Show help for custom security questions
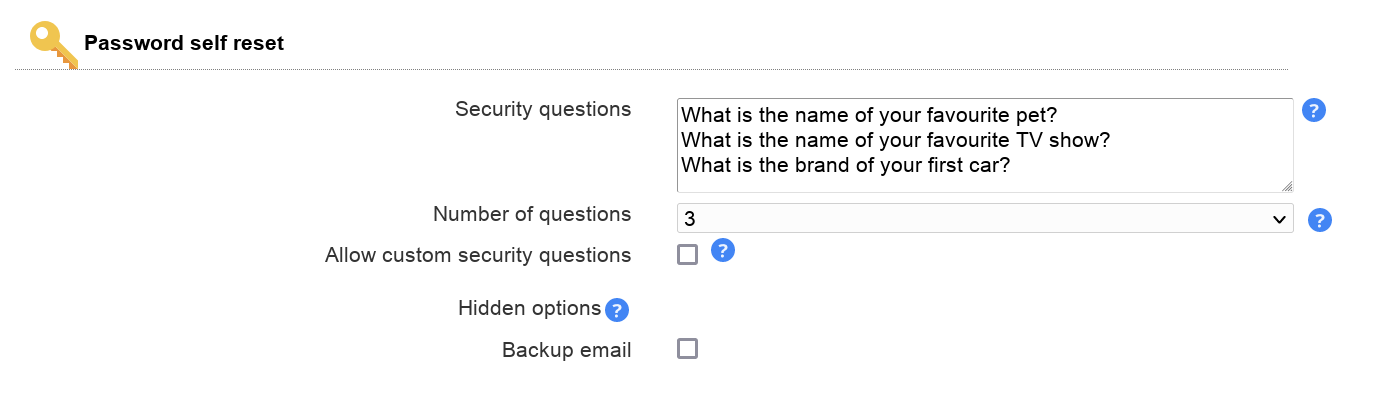 723,250
